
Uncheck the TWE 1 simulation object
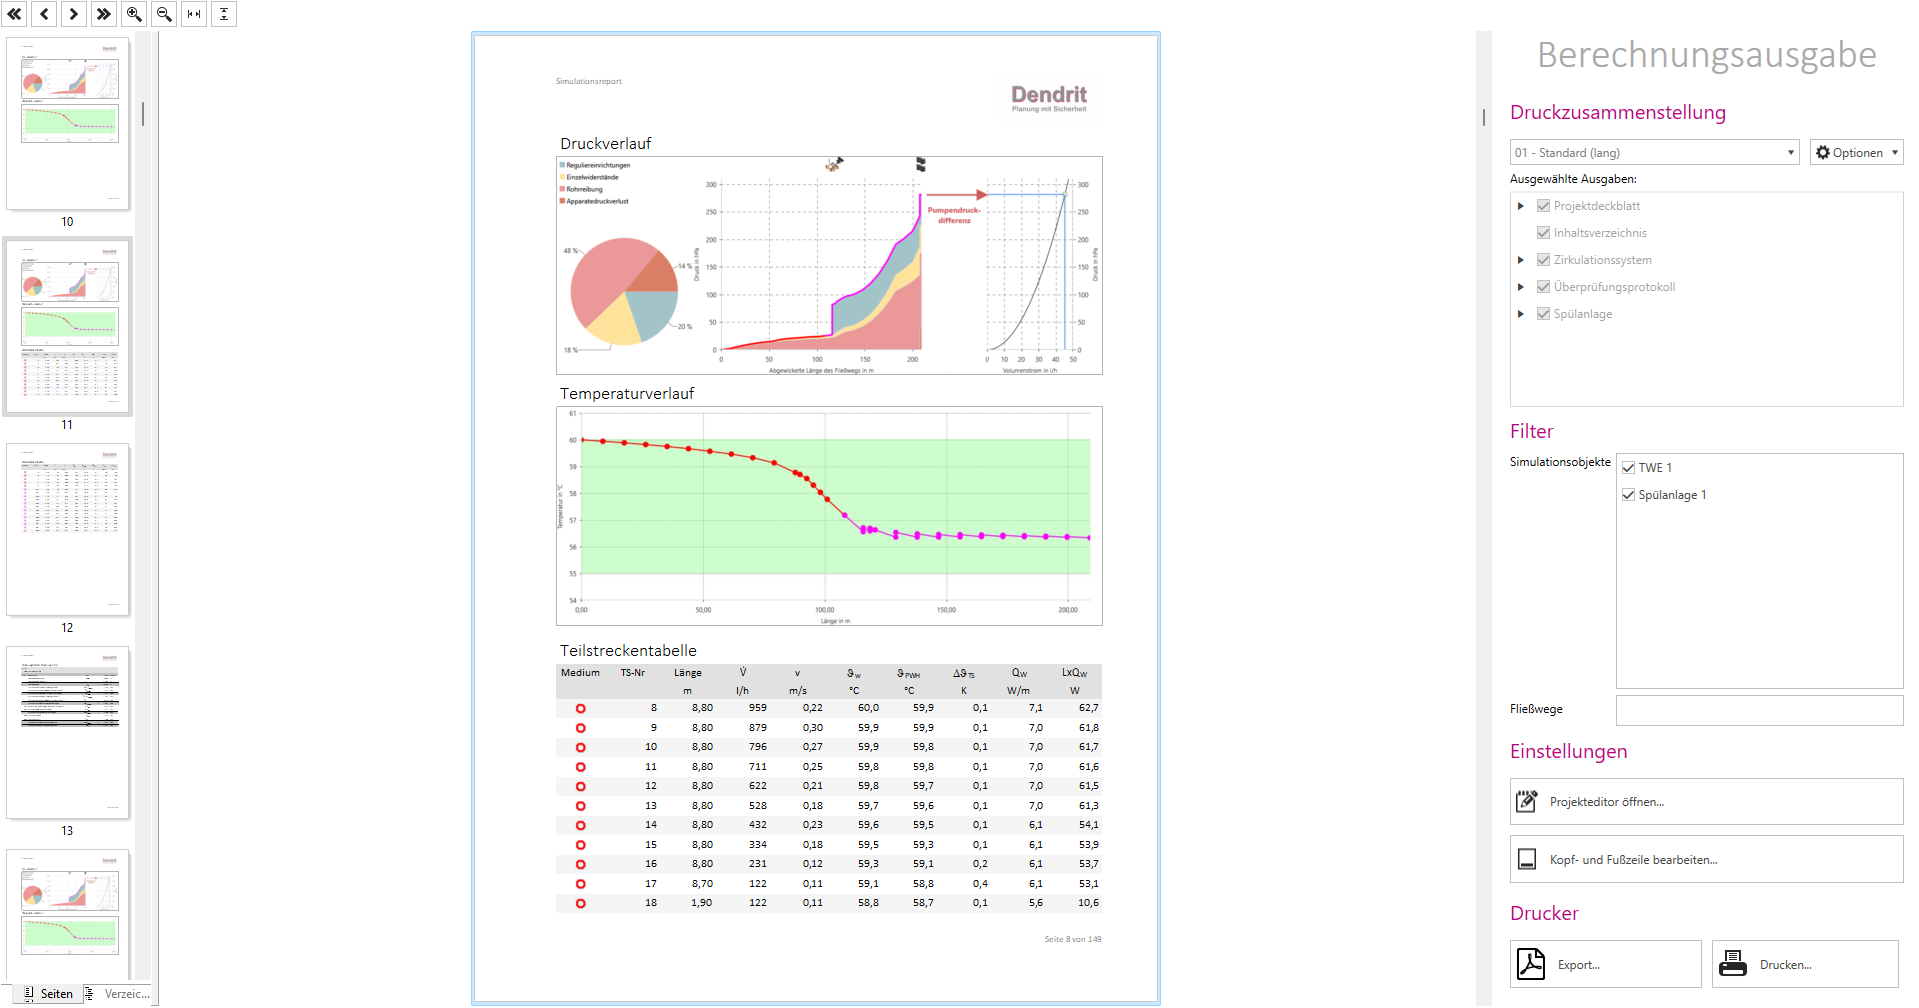[x=1628, y=468]
